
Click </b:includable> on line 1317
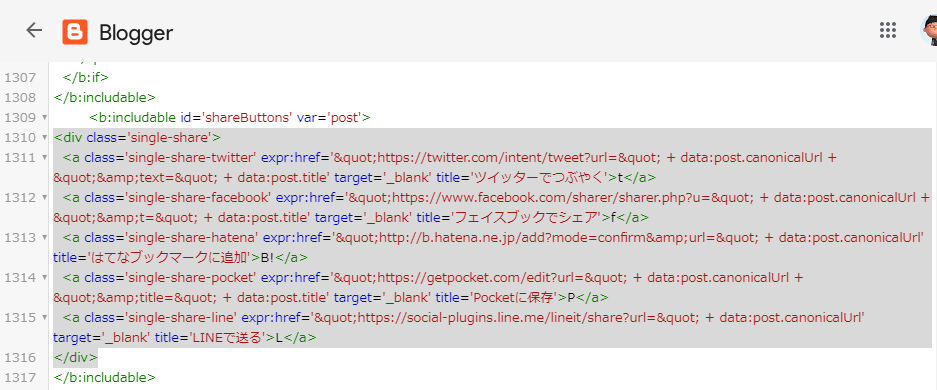coord(105,377)
